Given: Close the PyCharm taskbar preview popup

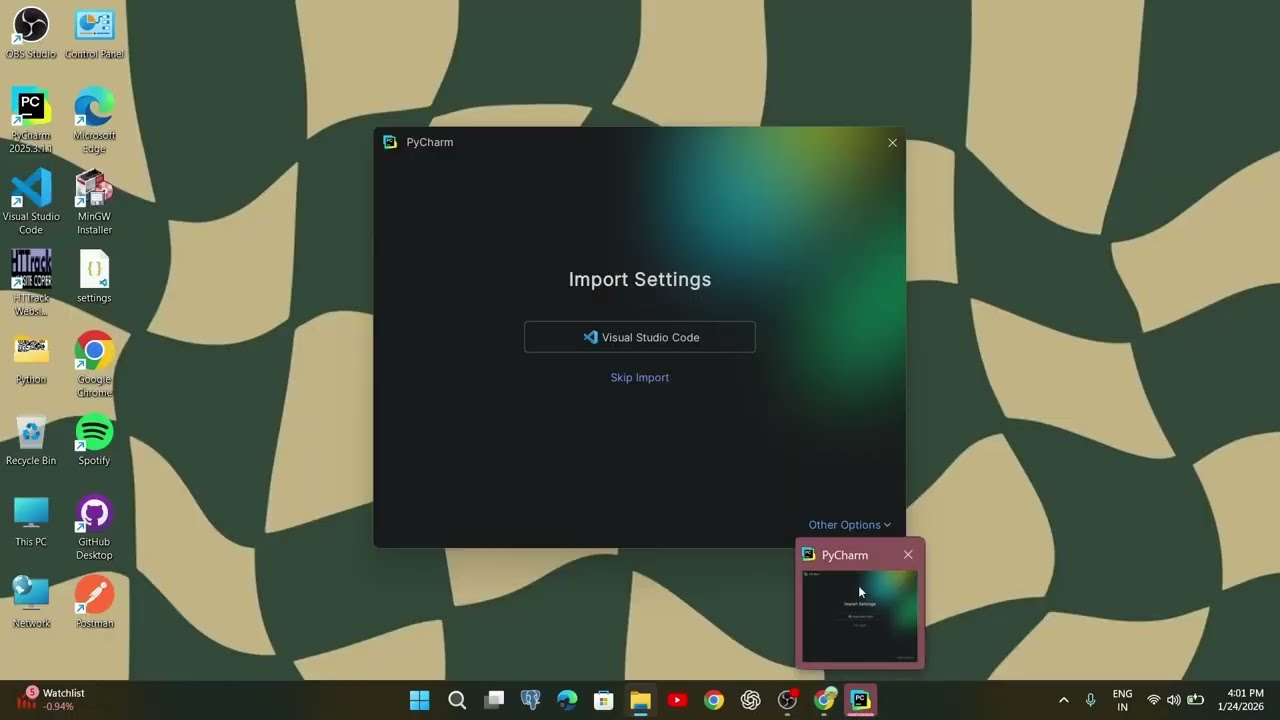Looking at the screenshot, I should pyautogui.click(x=908, y=555).
